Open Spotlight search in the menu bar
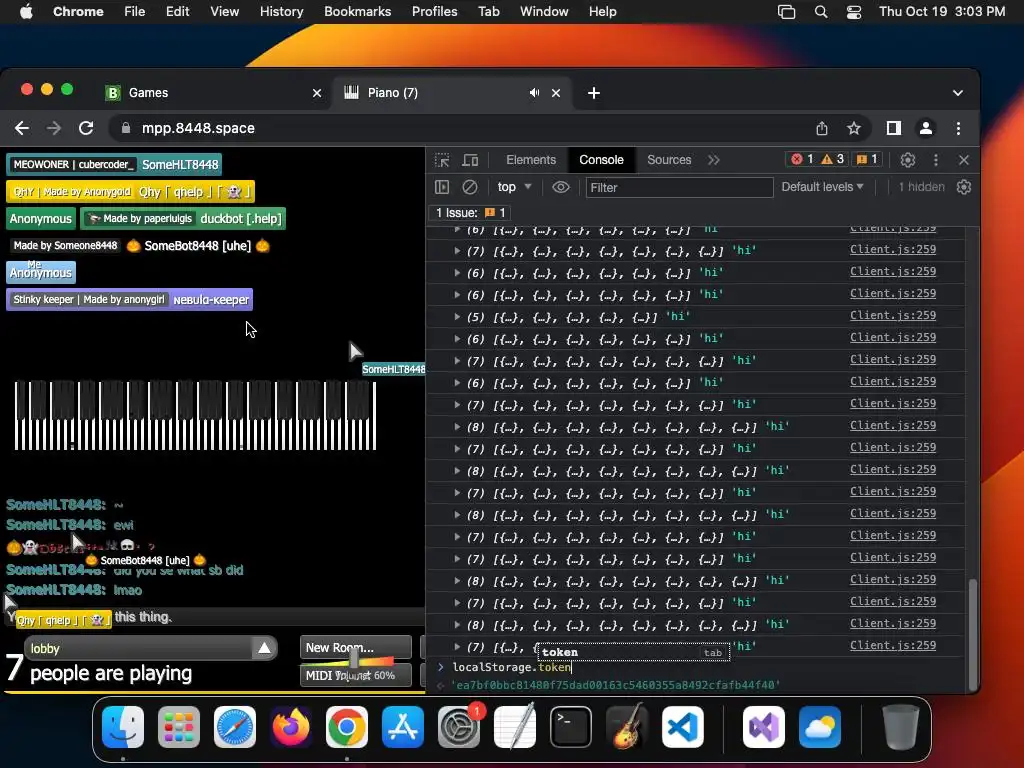The width and height of the screenshot is (1024, 768). point(821,12)
